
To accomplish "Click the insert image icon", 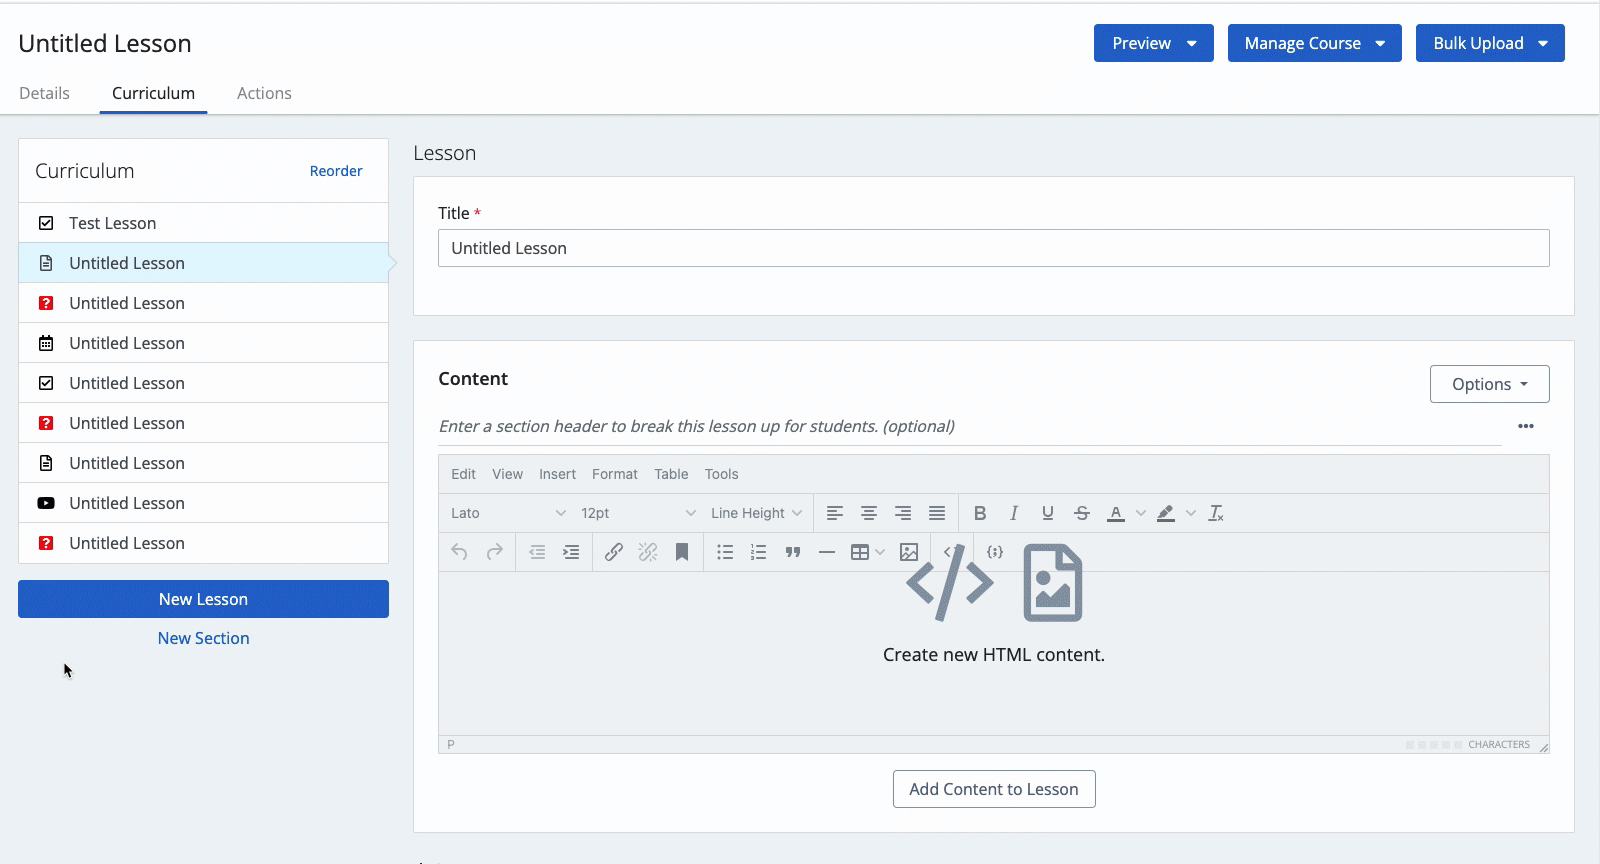I will [909, 552].
